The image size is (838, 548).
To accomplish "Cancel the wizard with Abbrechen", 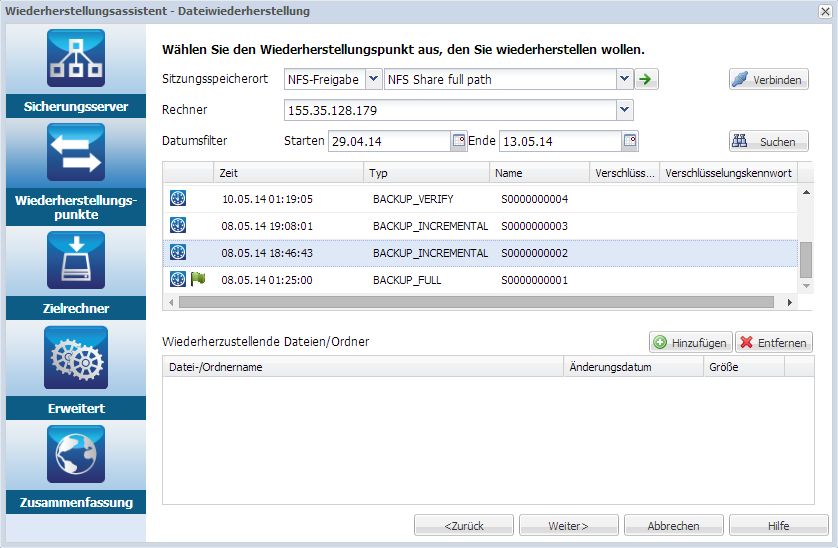I will coord(673,526).
